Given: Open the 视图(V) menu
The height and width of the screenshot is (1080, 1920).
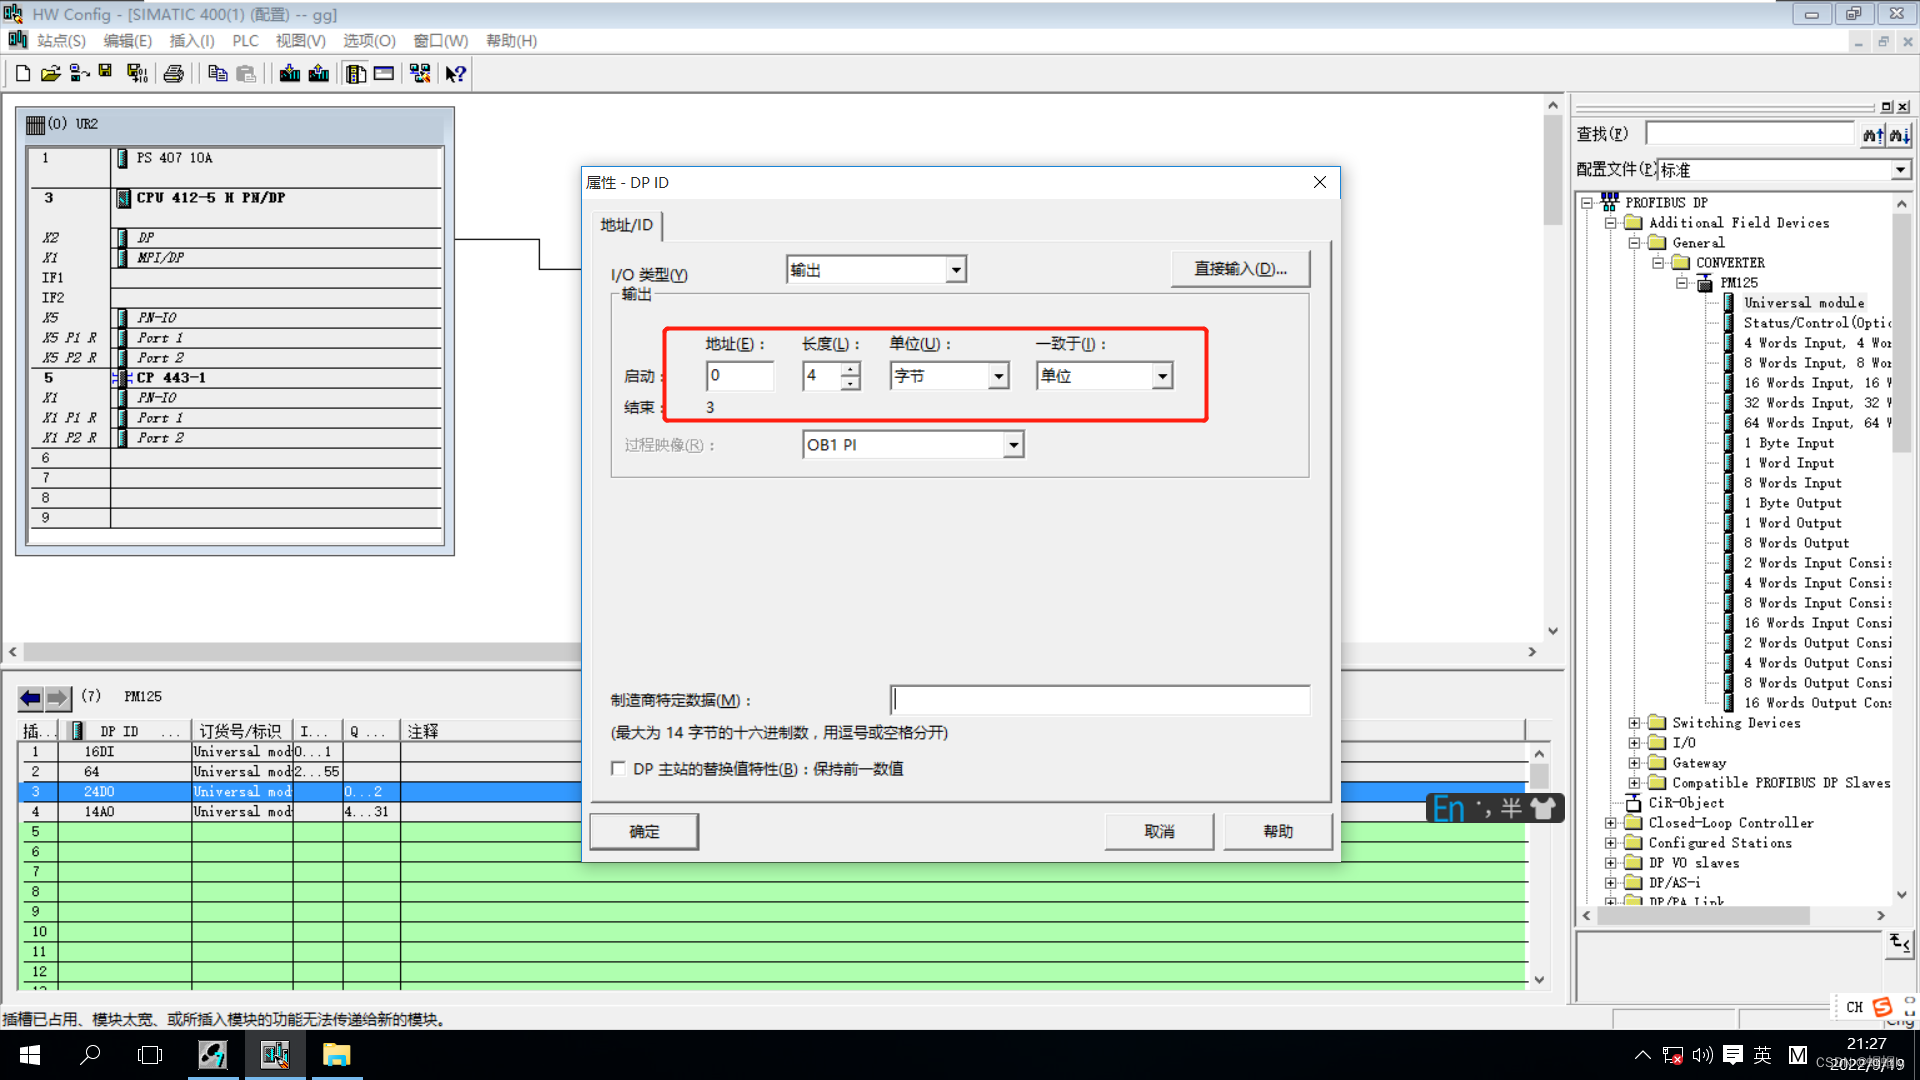Looking at the screenshot, I should [301, 41].
